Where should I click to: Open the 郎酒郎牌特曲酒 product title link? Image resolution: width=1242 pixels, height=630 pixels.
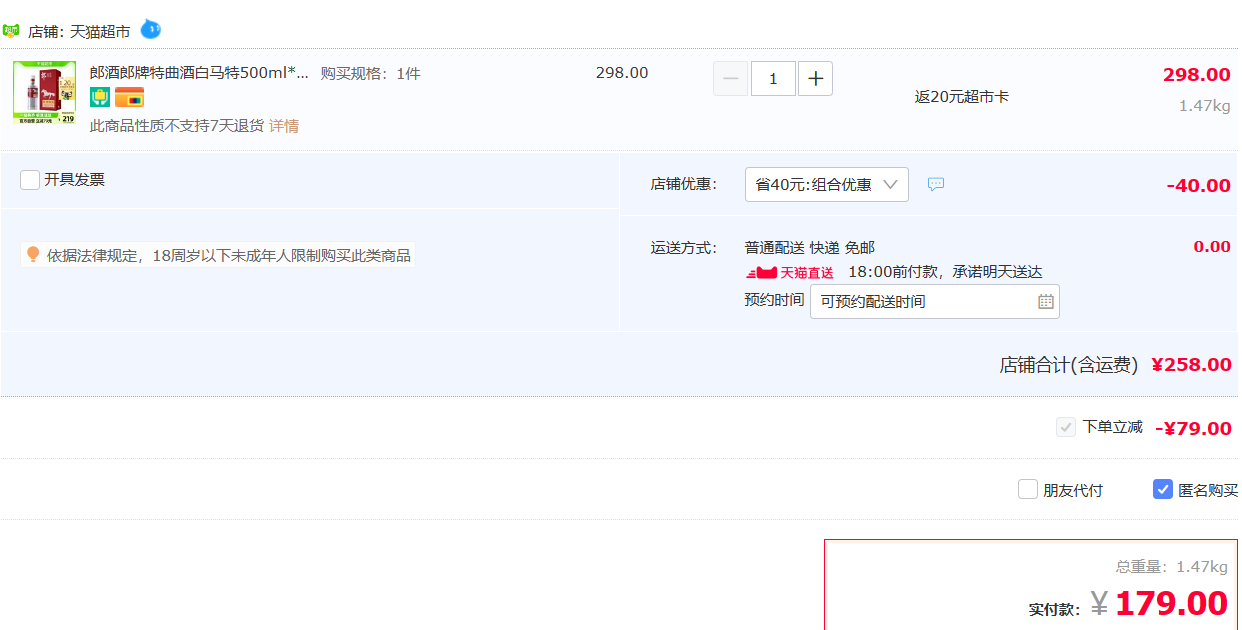pos(199,73)
